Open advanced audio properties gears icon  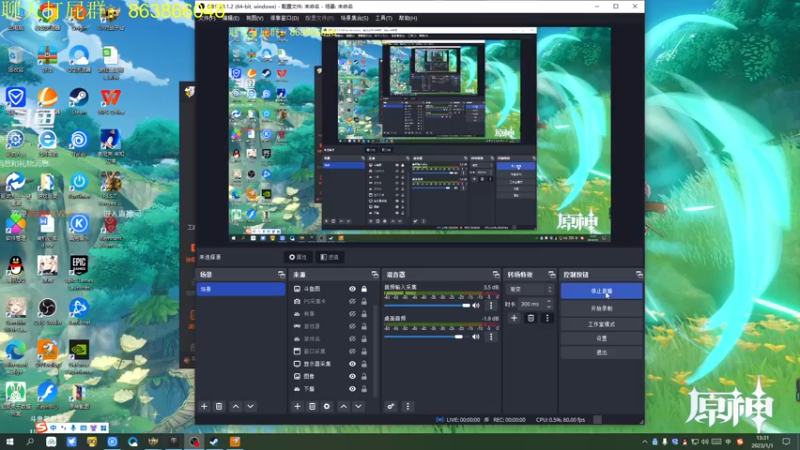(x=391, y=406)
